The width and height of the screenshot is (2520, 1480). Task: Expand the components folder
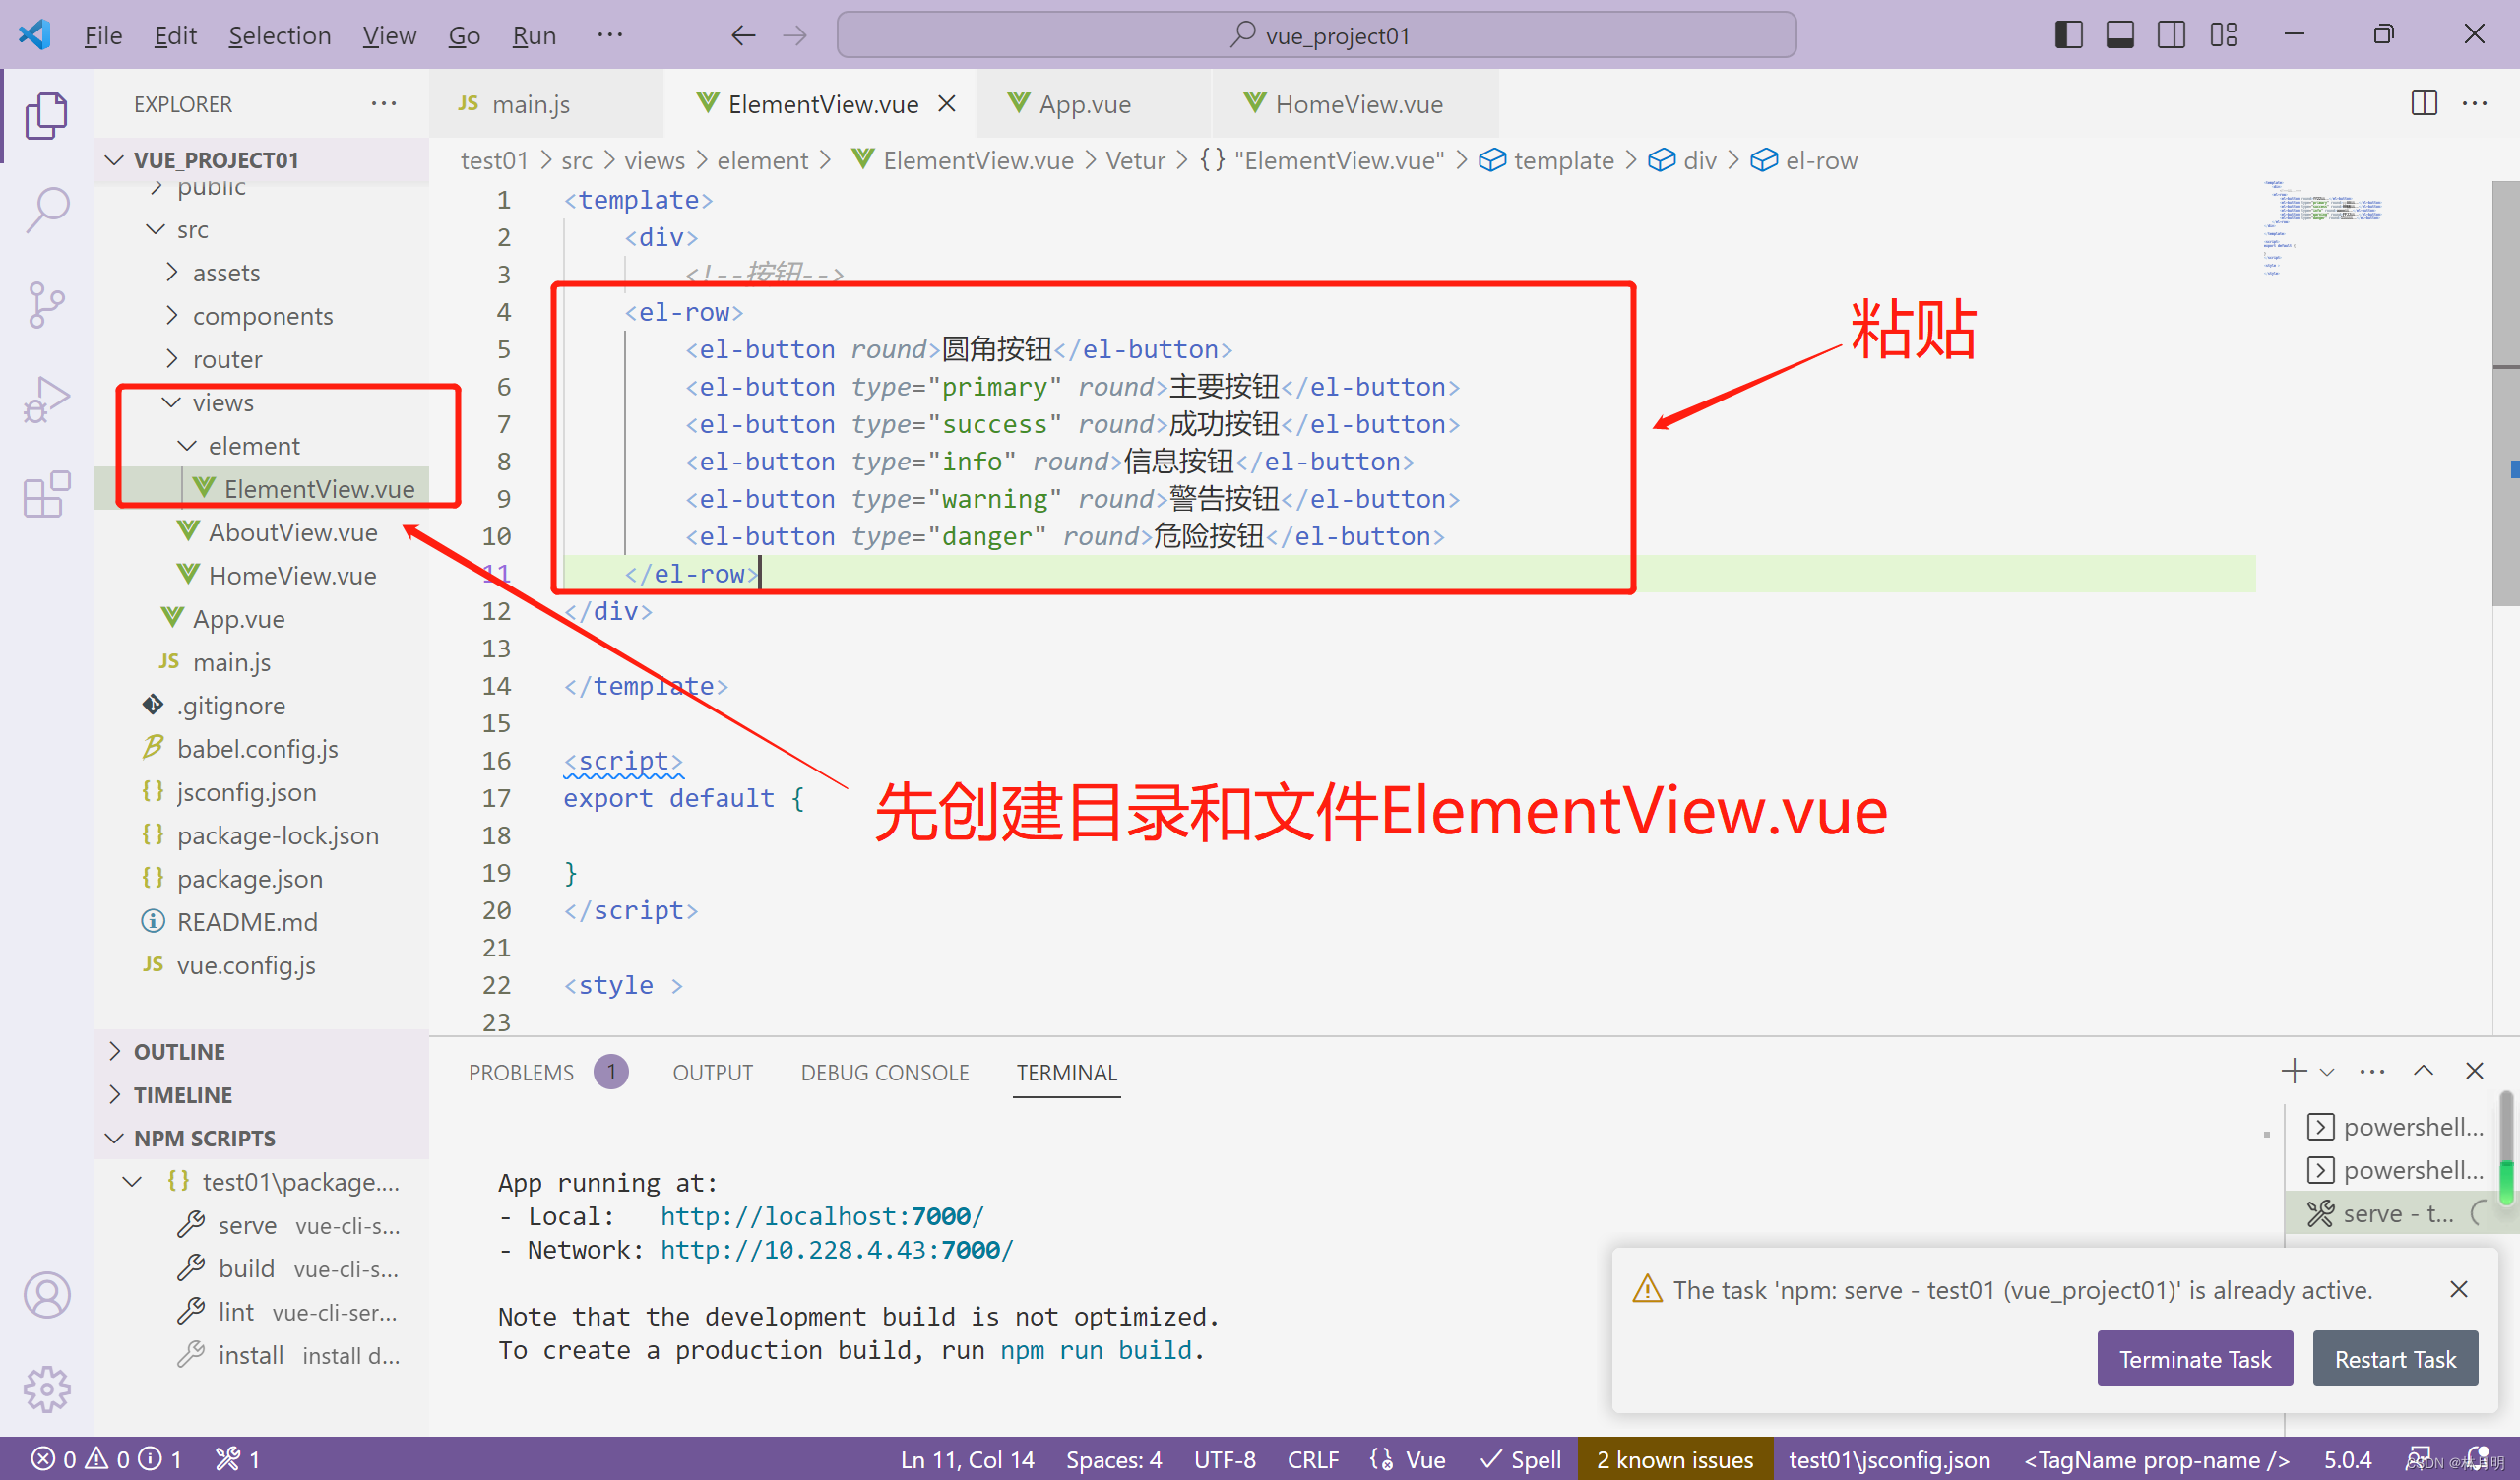pyautogui.click(x=262, y=316)
